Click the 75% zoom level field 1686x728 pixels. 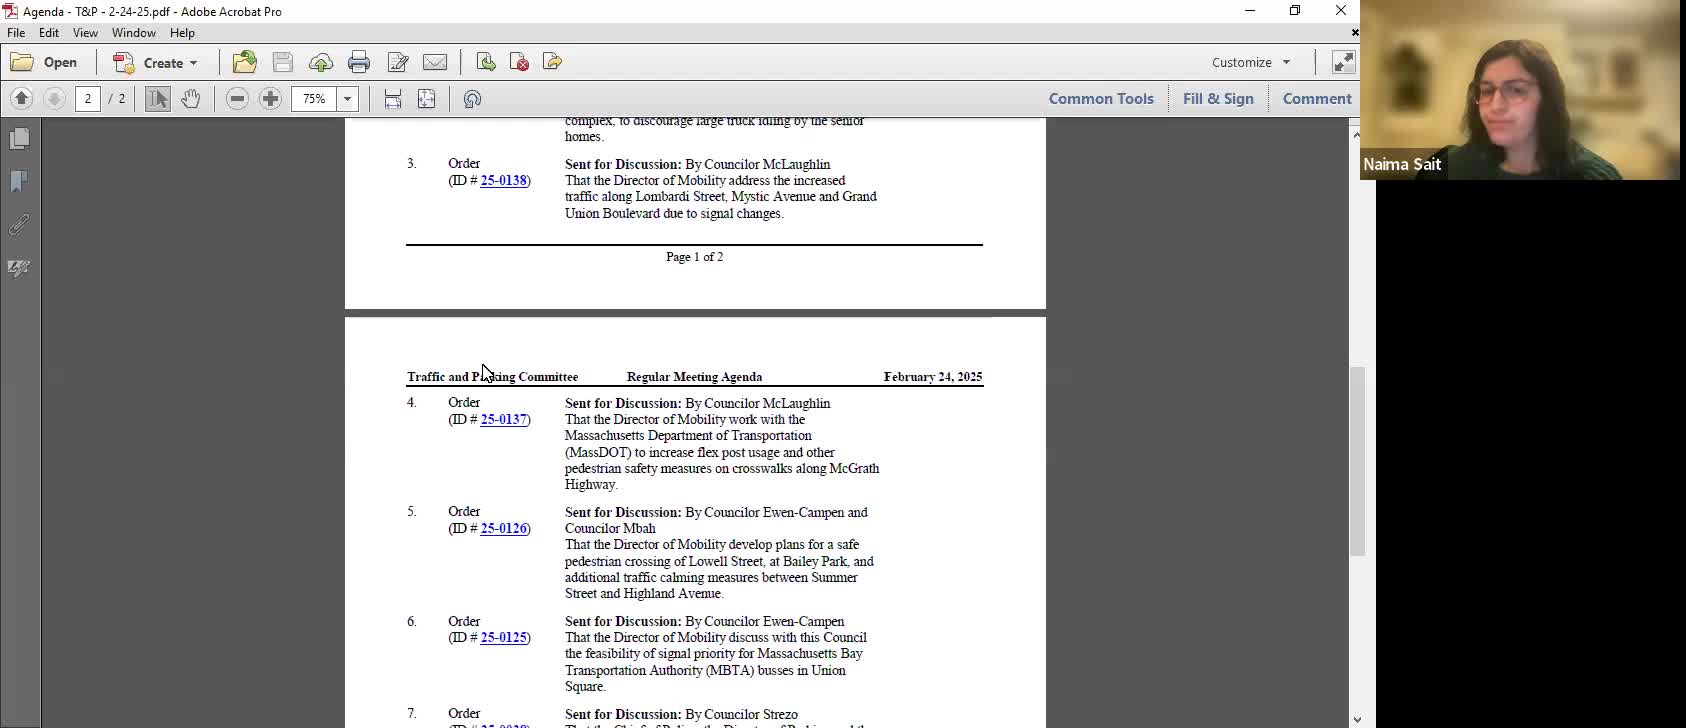[314, 98]
